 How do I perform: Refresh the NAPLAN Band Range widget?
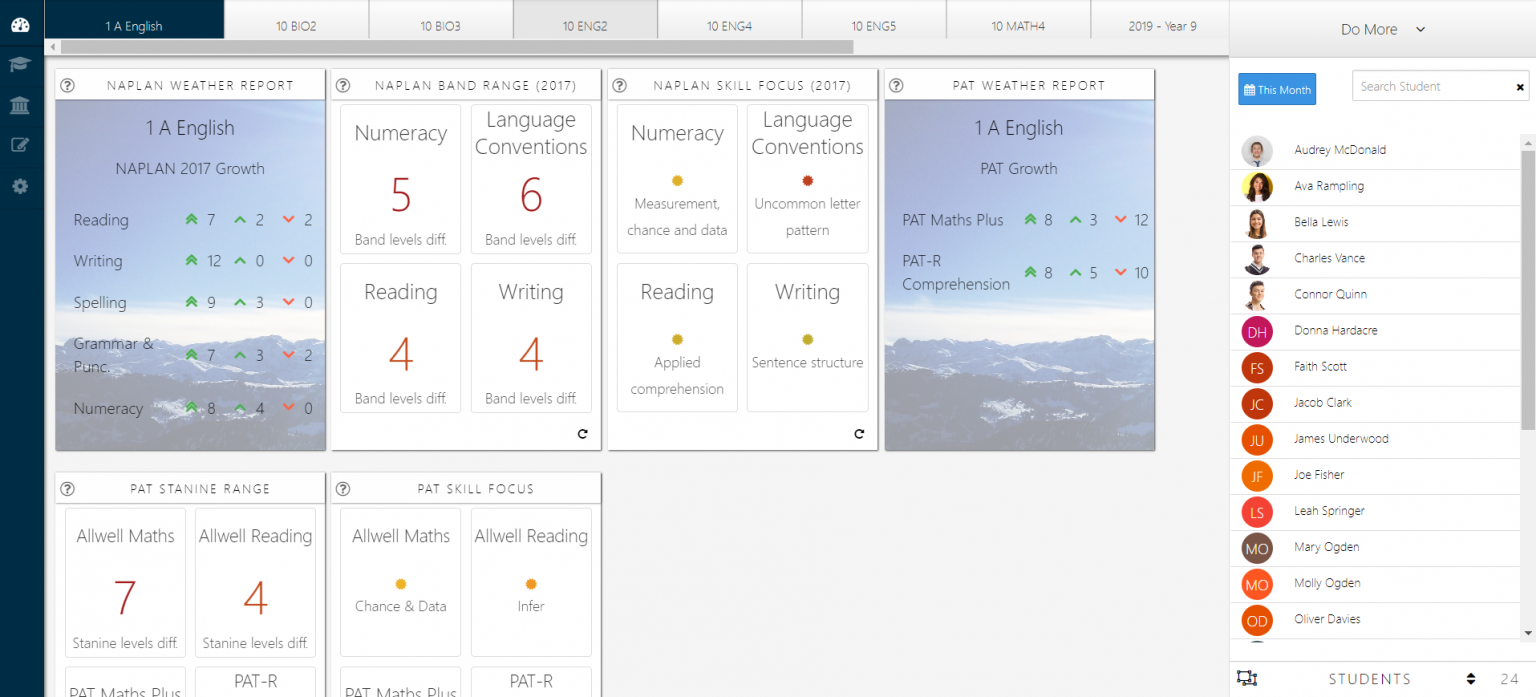click(x=582, y=434)
